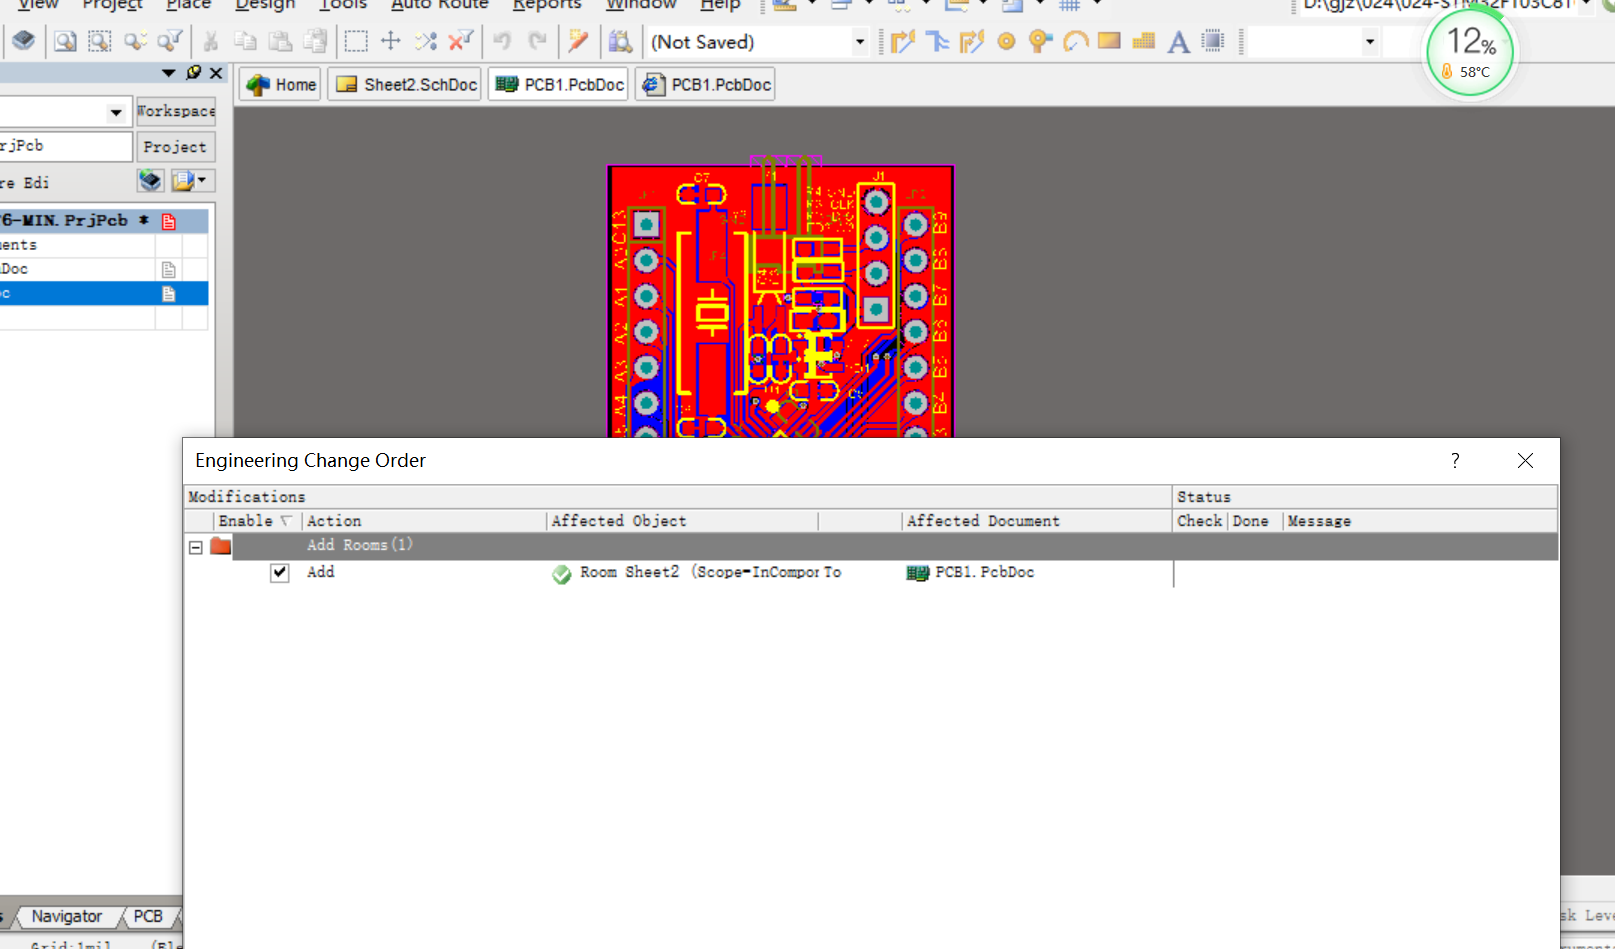Open the Projects panel options arrow
Viewport: 1615px width, 949px height.
point(168,73)
